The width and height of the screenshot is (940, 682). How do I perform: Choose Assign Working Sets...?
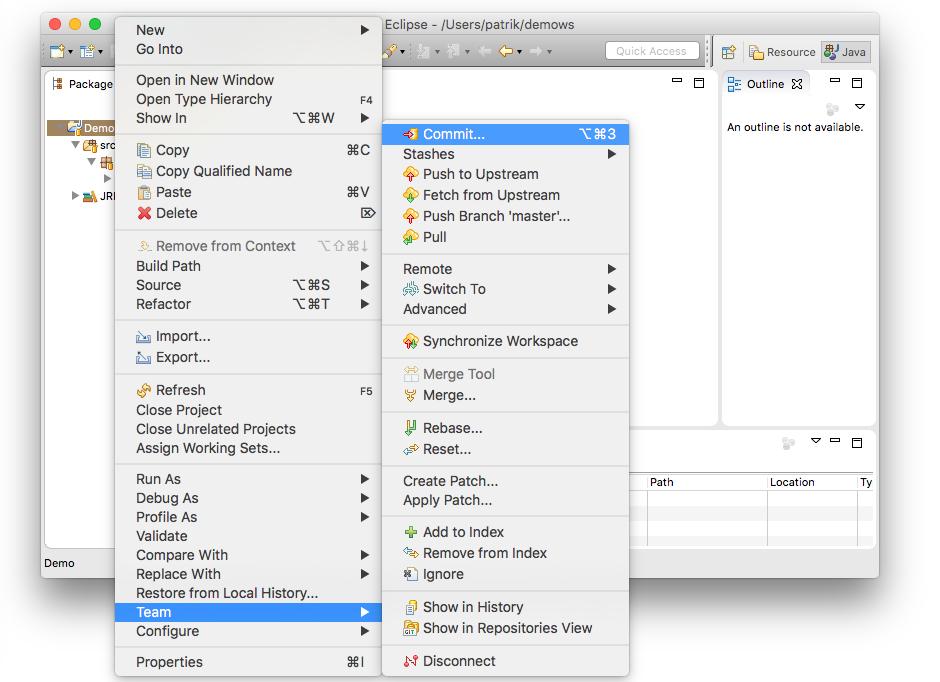point(248,449)
